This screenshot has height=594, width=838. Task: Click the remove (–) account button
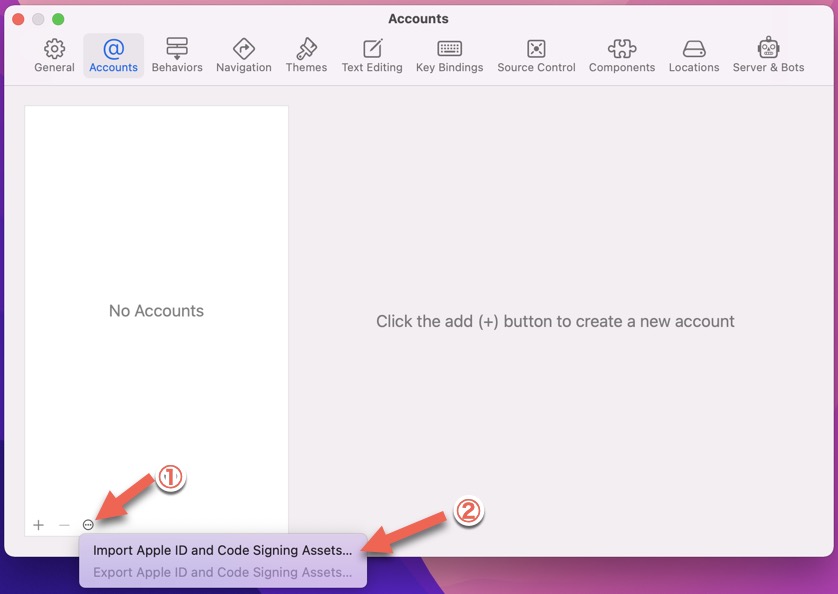pyautogui.click(x=64, y=525)
